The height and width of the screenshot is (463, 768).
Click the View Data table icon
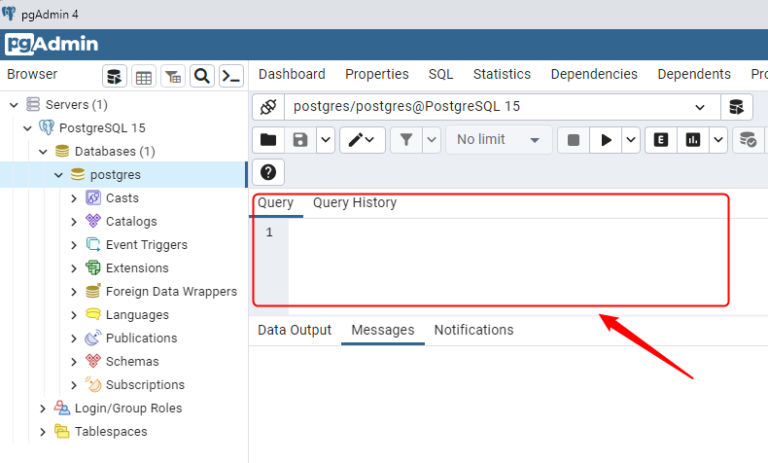coord(144,76)
